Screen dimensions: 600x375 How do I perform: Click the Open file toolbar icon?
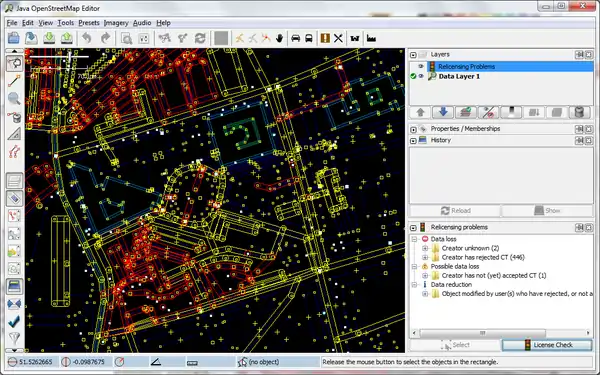tap(14, 38)
